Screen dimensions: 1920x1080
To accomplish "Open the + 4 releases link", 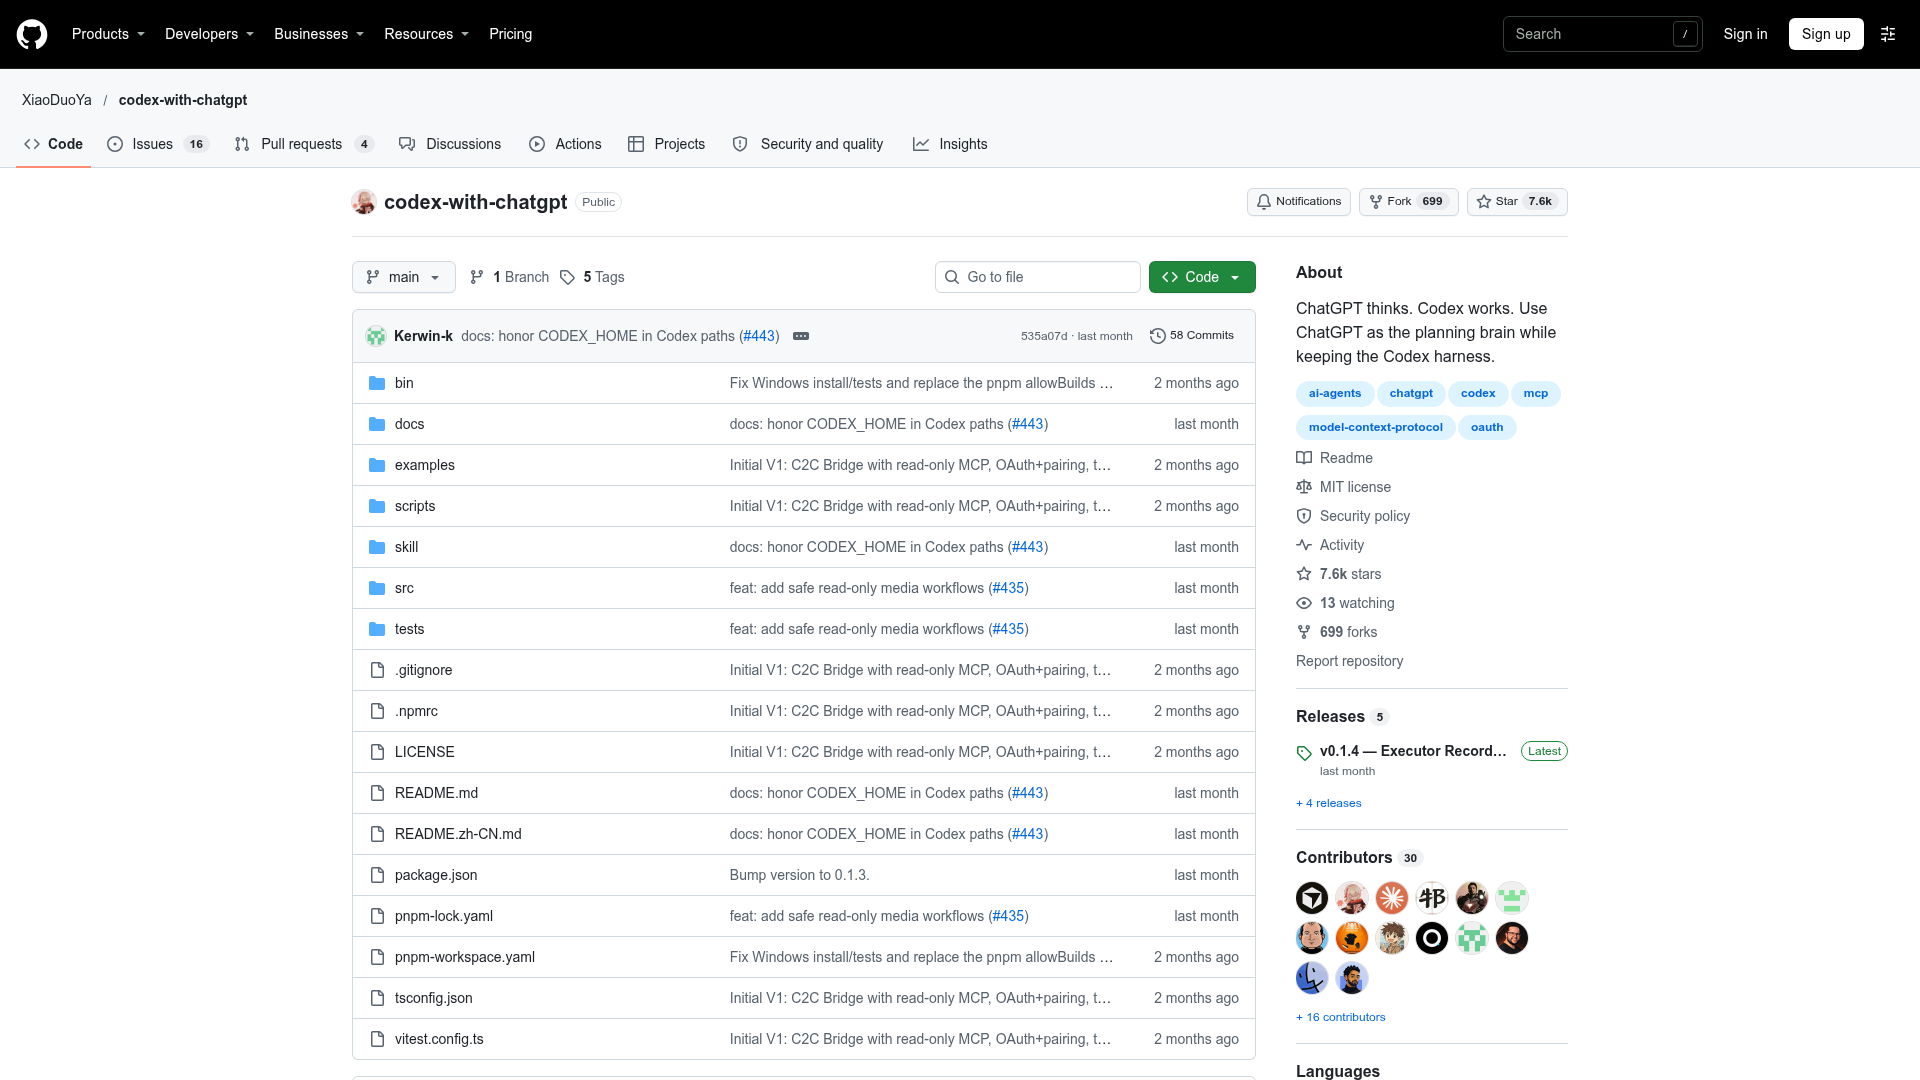I will pyautogui.click(x=1328, y=804).
